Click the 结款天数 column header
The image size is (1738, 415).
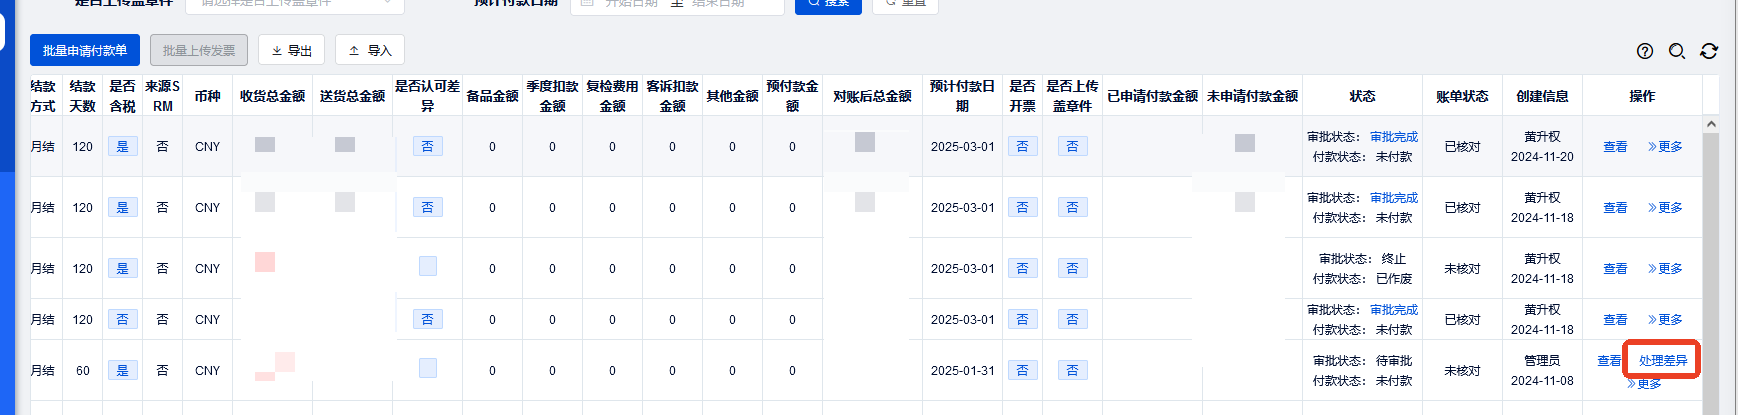pos(82,96)
